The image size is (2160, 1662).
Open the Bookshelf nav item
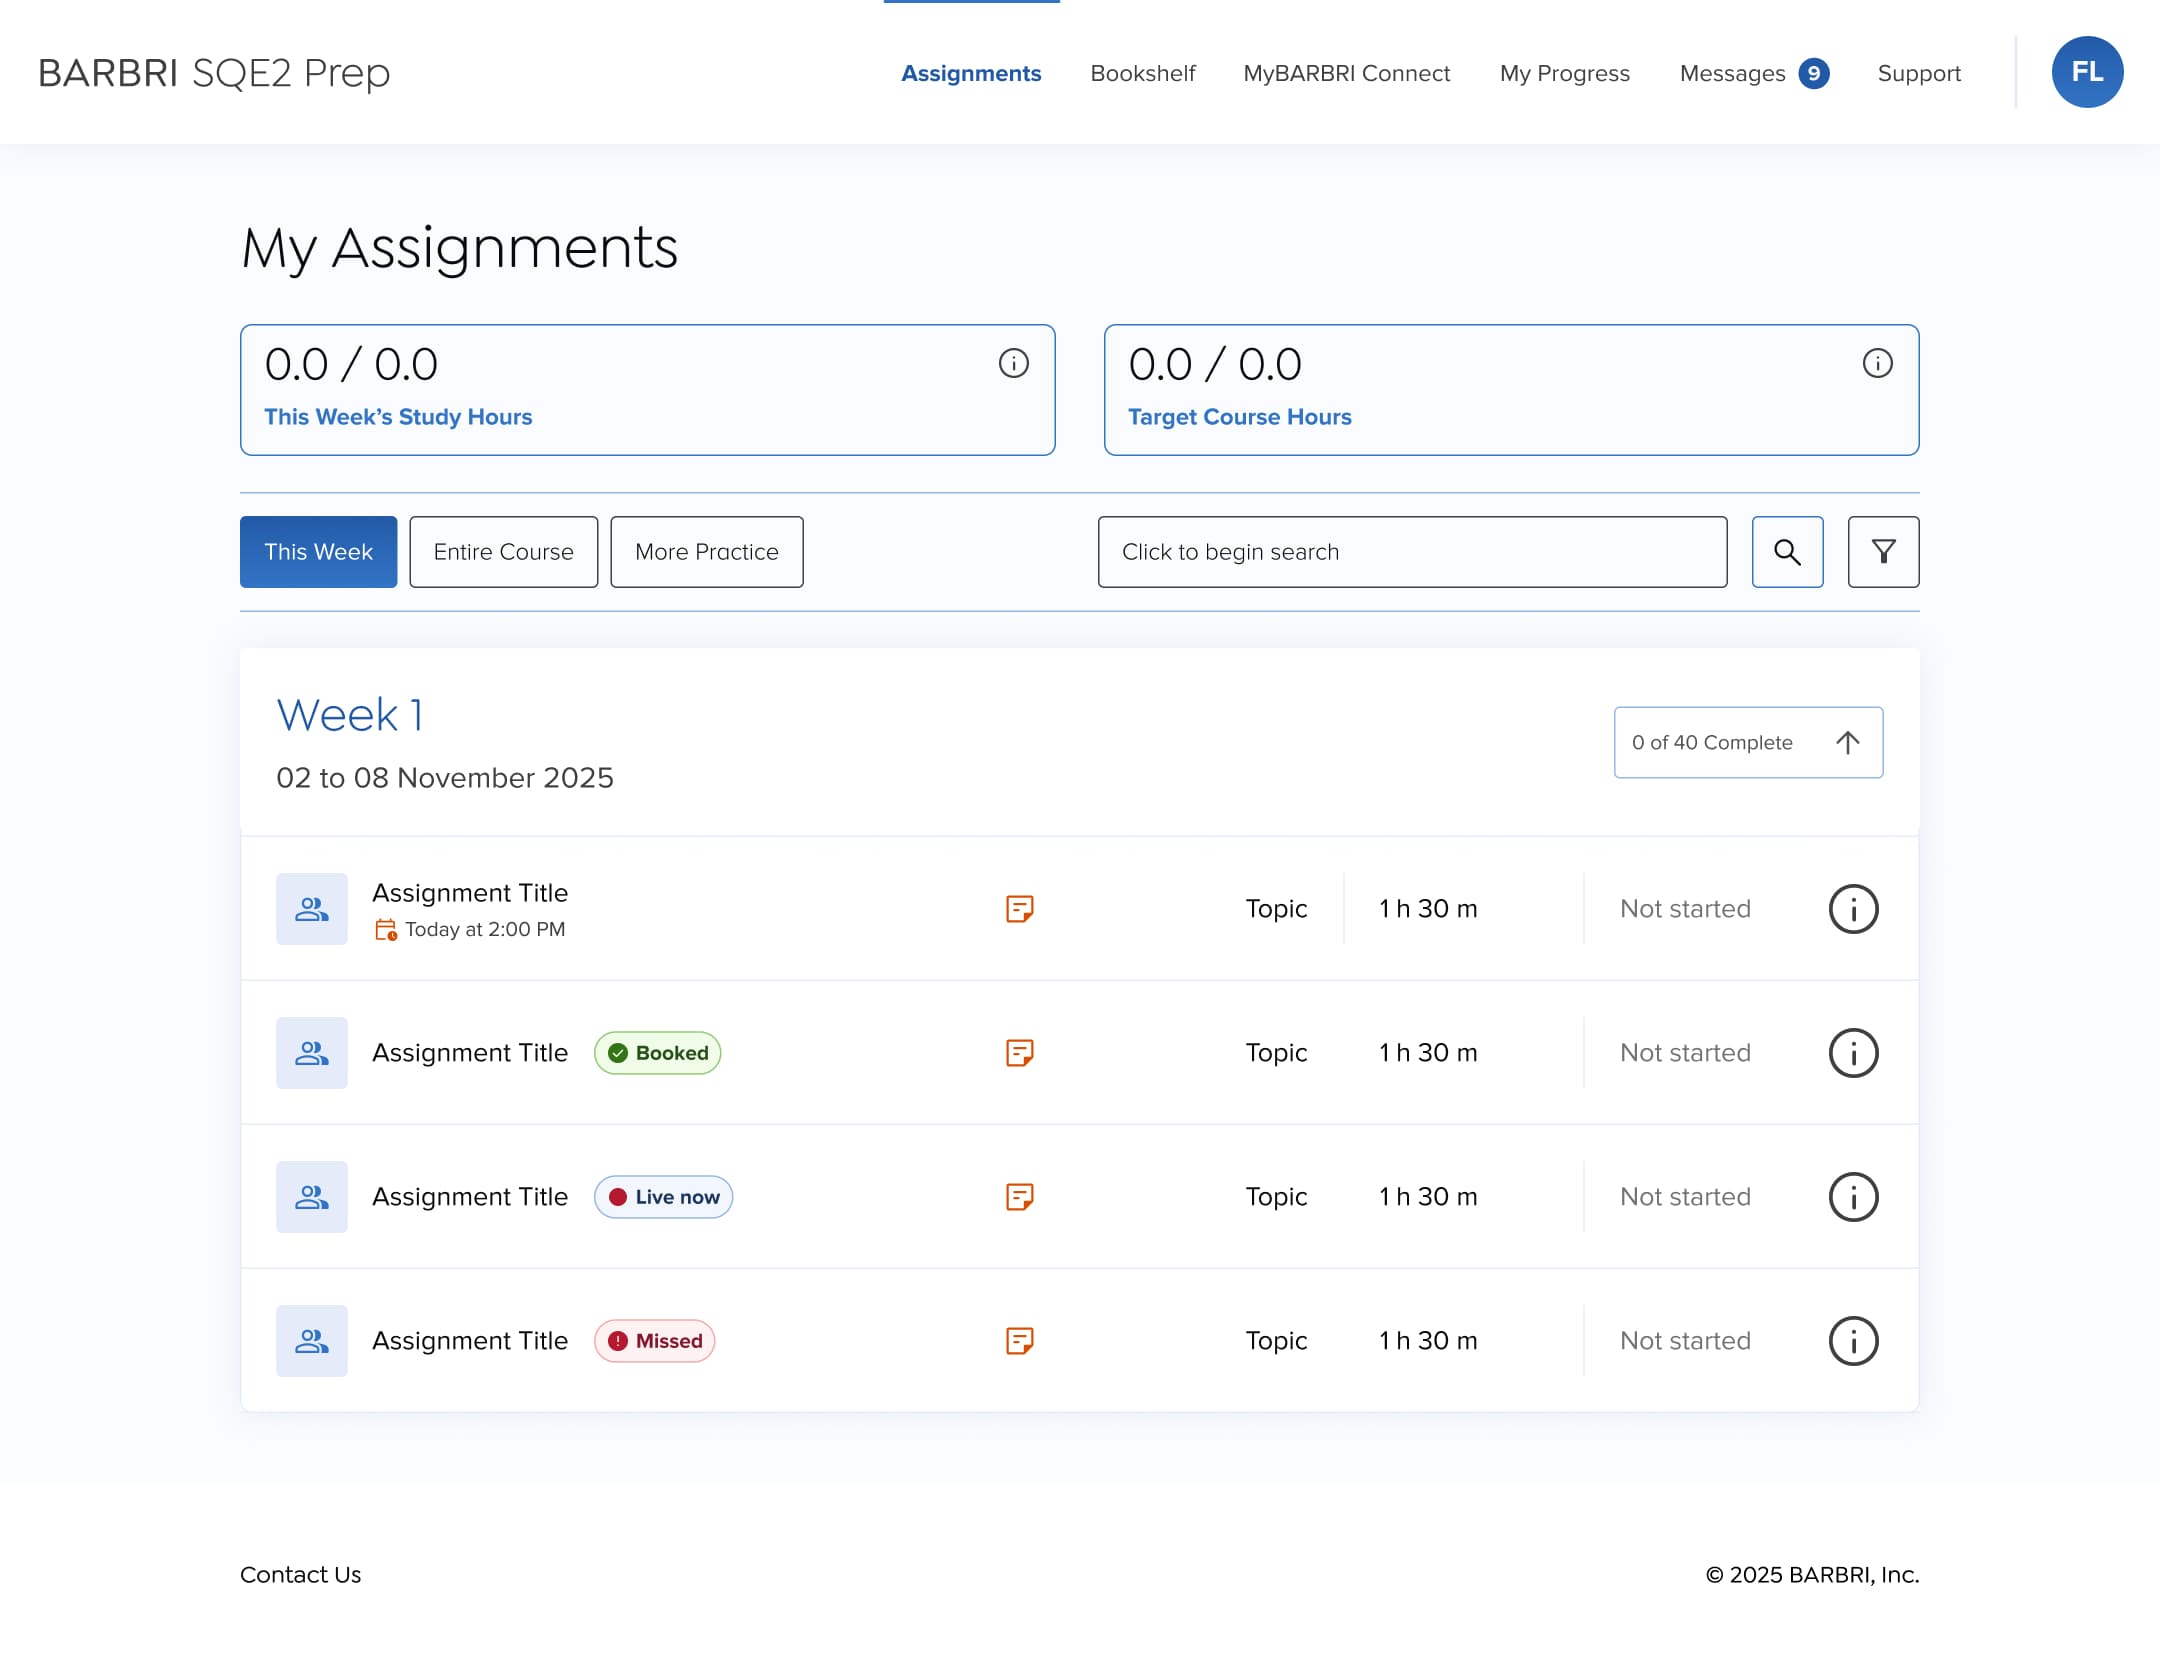click(x=1143, y=73)
